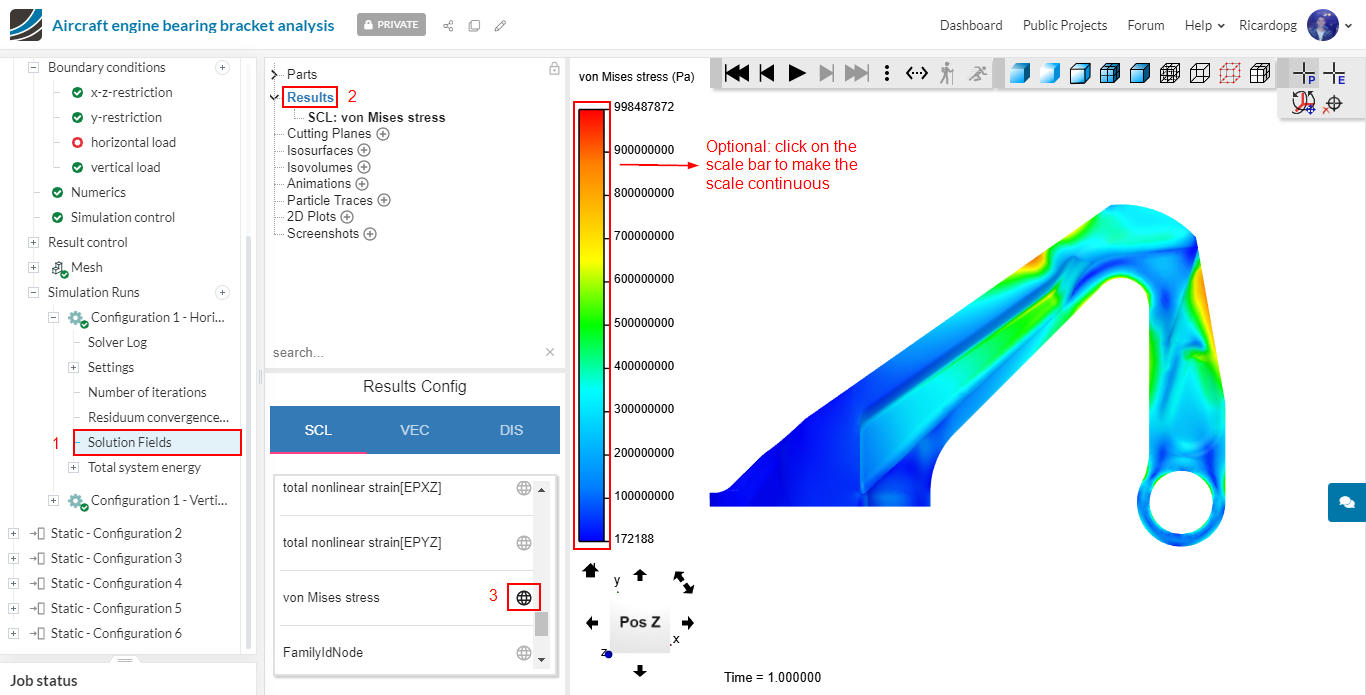Click the reset rotation center crosshair icon
This screenshot has width=1366, height=695.
[1332, 103]
